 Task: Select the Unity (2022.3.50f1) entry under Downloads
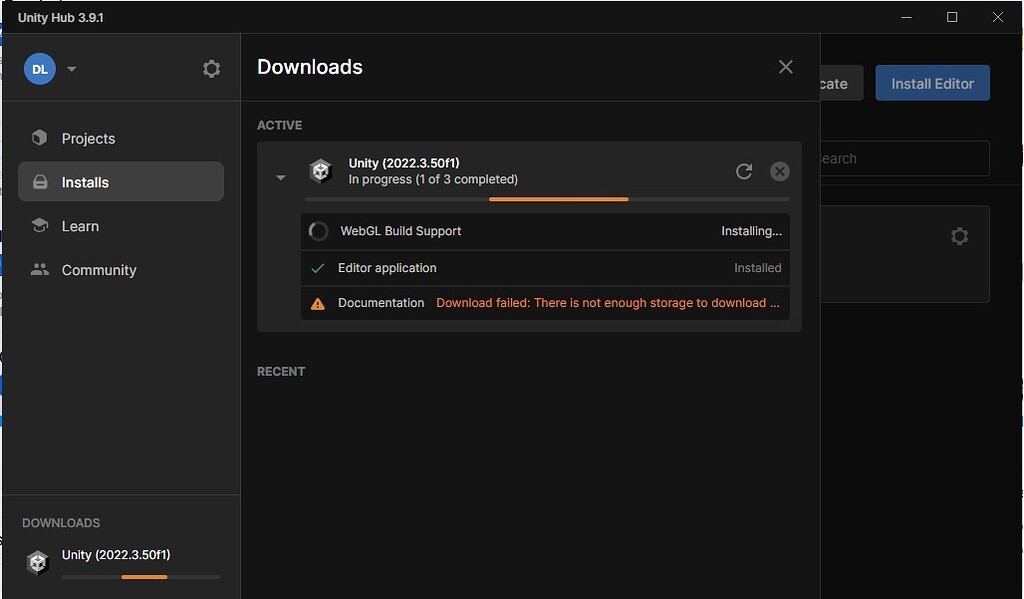click(x=114, y=554)
